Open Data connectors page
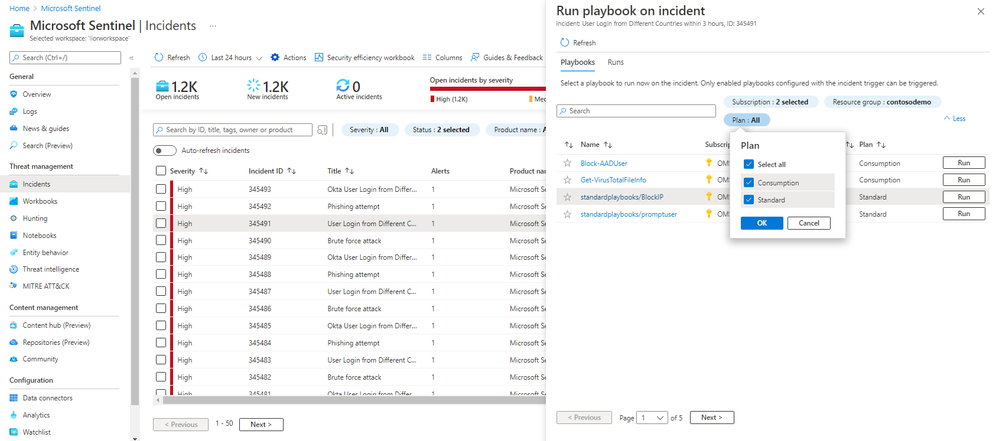The image size is (999, 441). (47, 398)
